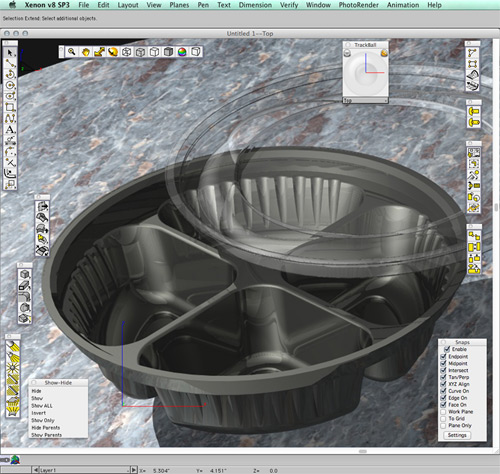Choose the align objects yellow blocks tool
Screen dimensions: 500x474
click(474, 247)
